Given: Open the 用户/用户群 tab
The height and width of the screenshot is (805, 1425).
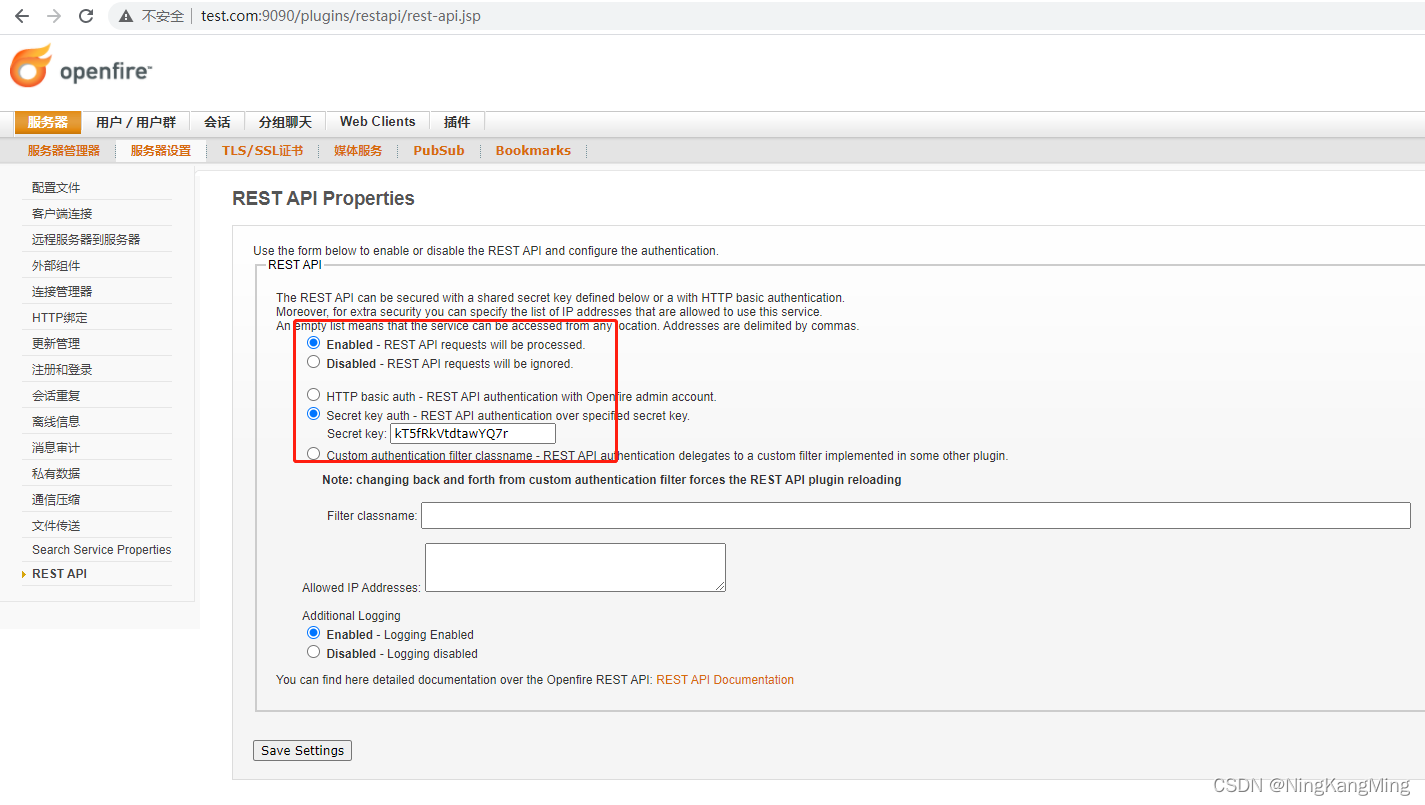Looking at the screenshot, I should [136, 122].
